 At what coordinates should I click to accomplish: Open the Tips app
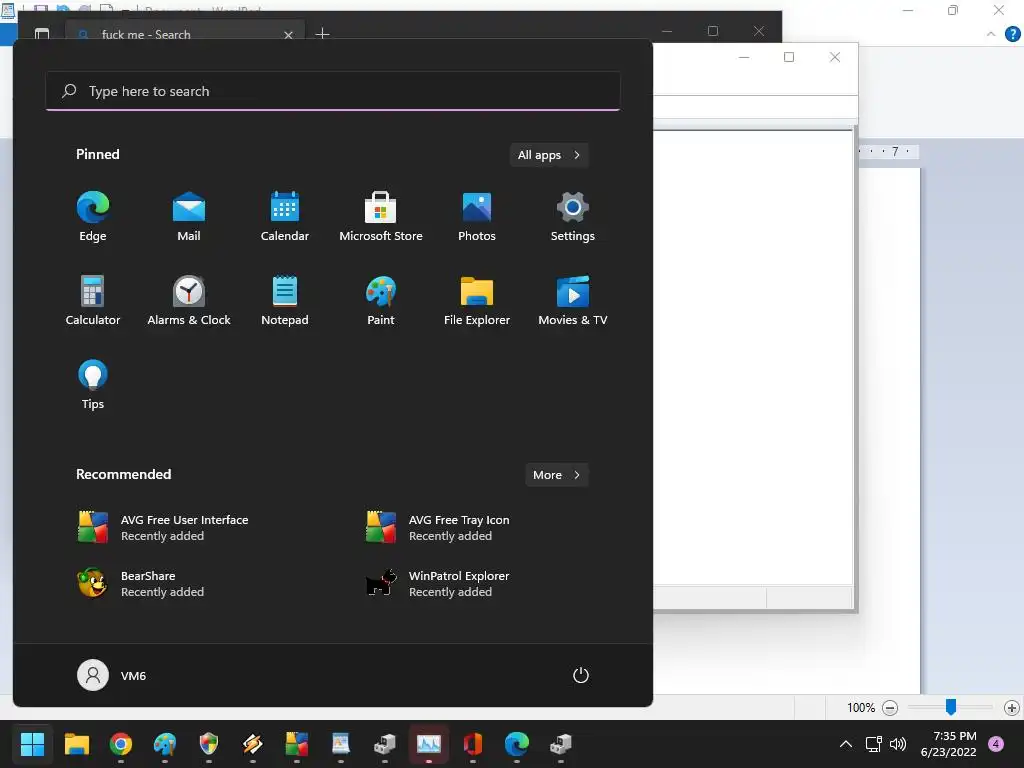[x=93, y=385]
